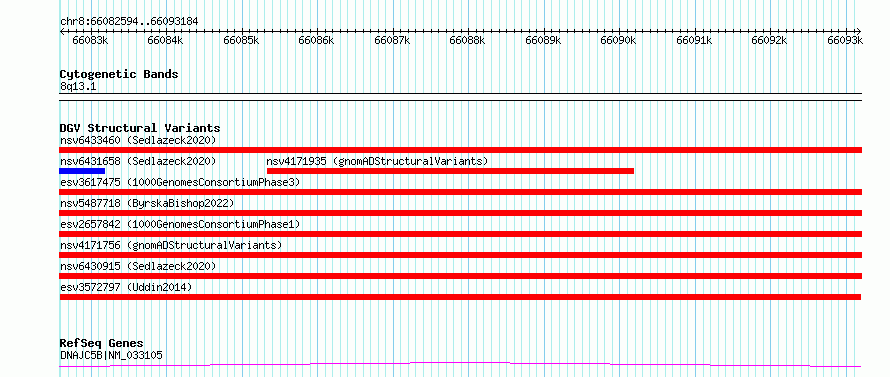Click the Cytogenetic Bands track title
Image resolution: width=890 pixels, height=377 pixels.
(x=119, y=74)
